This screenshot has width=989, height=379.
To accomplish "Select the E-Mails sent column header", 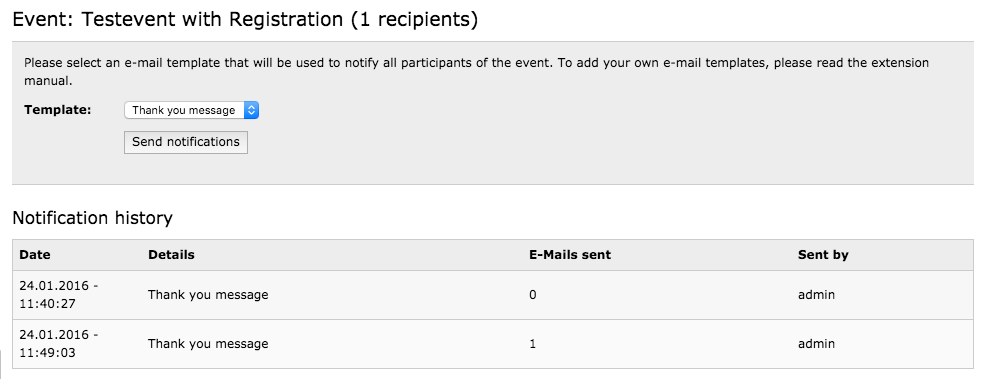I will pos(570,255).
